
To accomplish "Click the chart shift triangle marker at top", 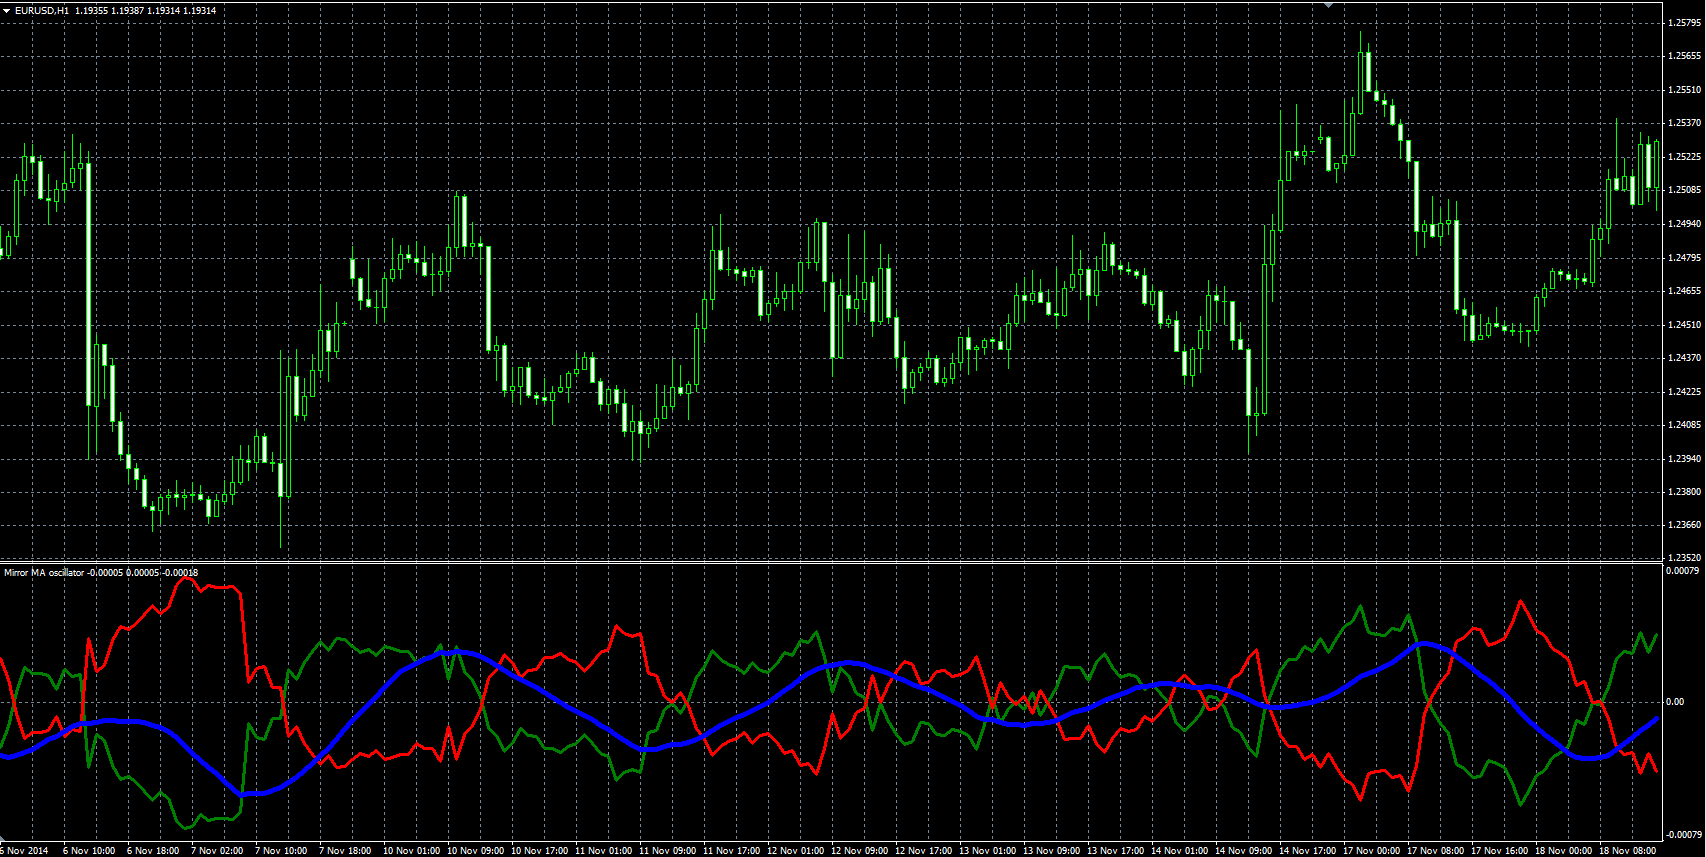I will coord(1328,4).
